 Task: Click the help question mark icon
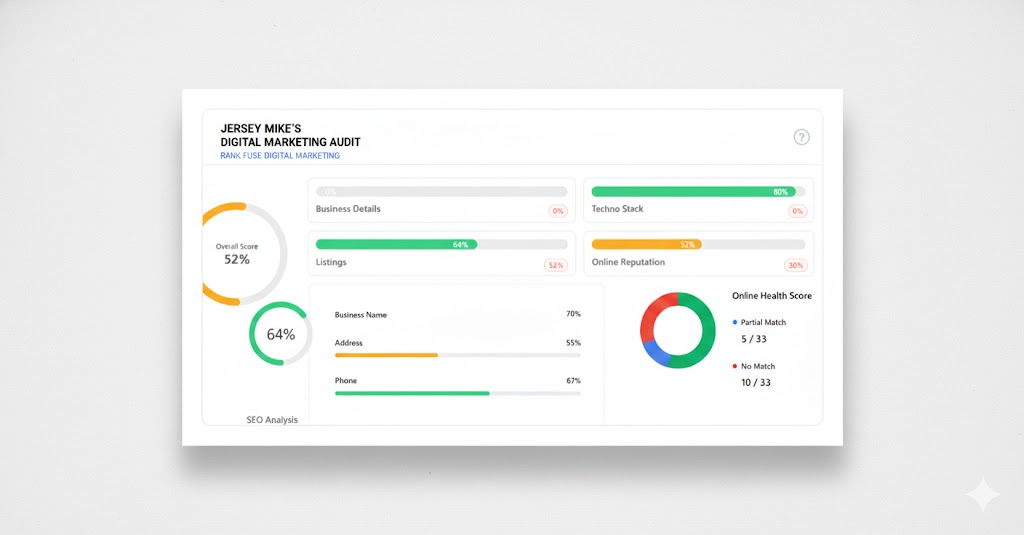point(801,137)
